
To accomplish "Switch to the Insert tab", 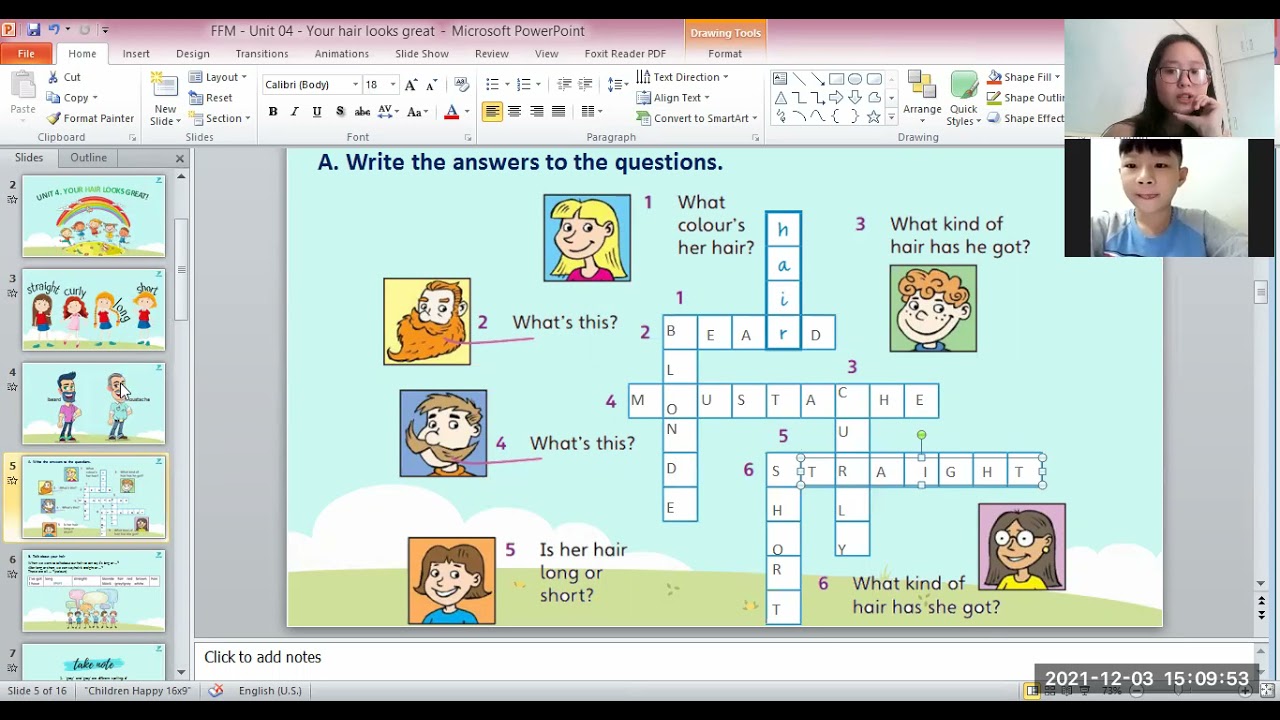I will 136,54.
